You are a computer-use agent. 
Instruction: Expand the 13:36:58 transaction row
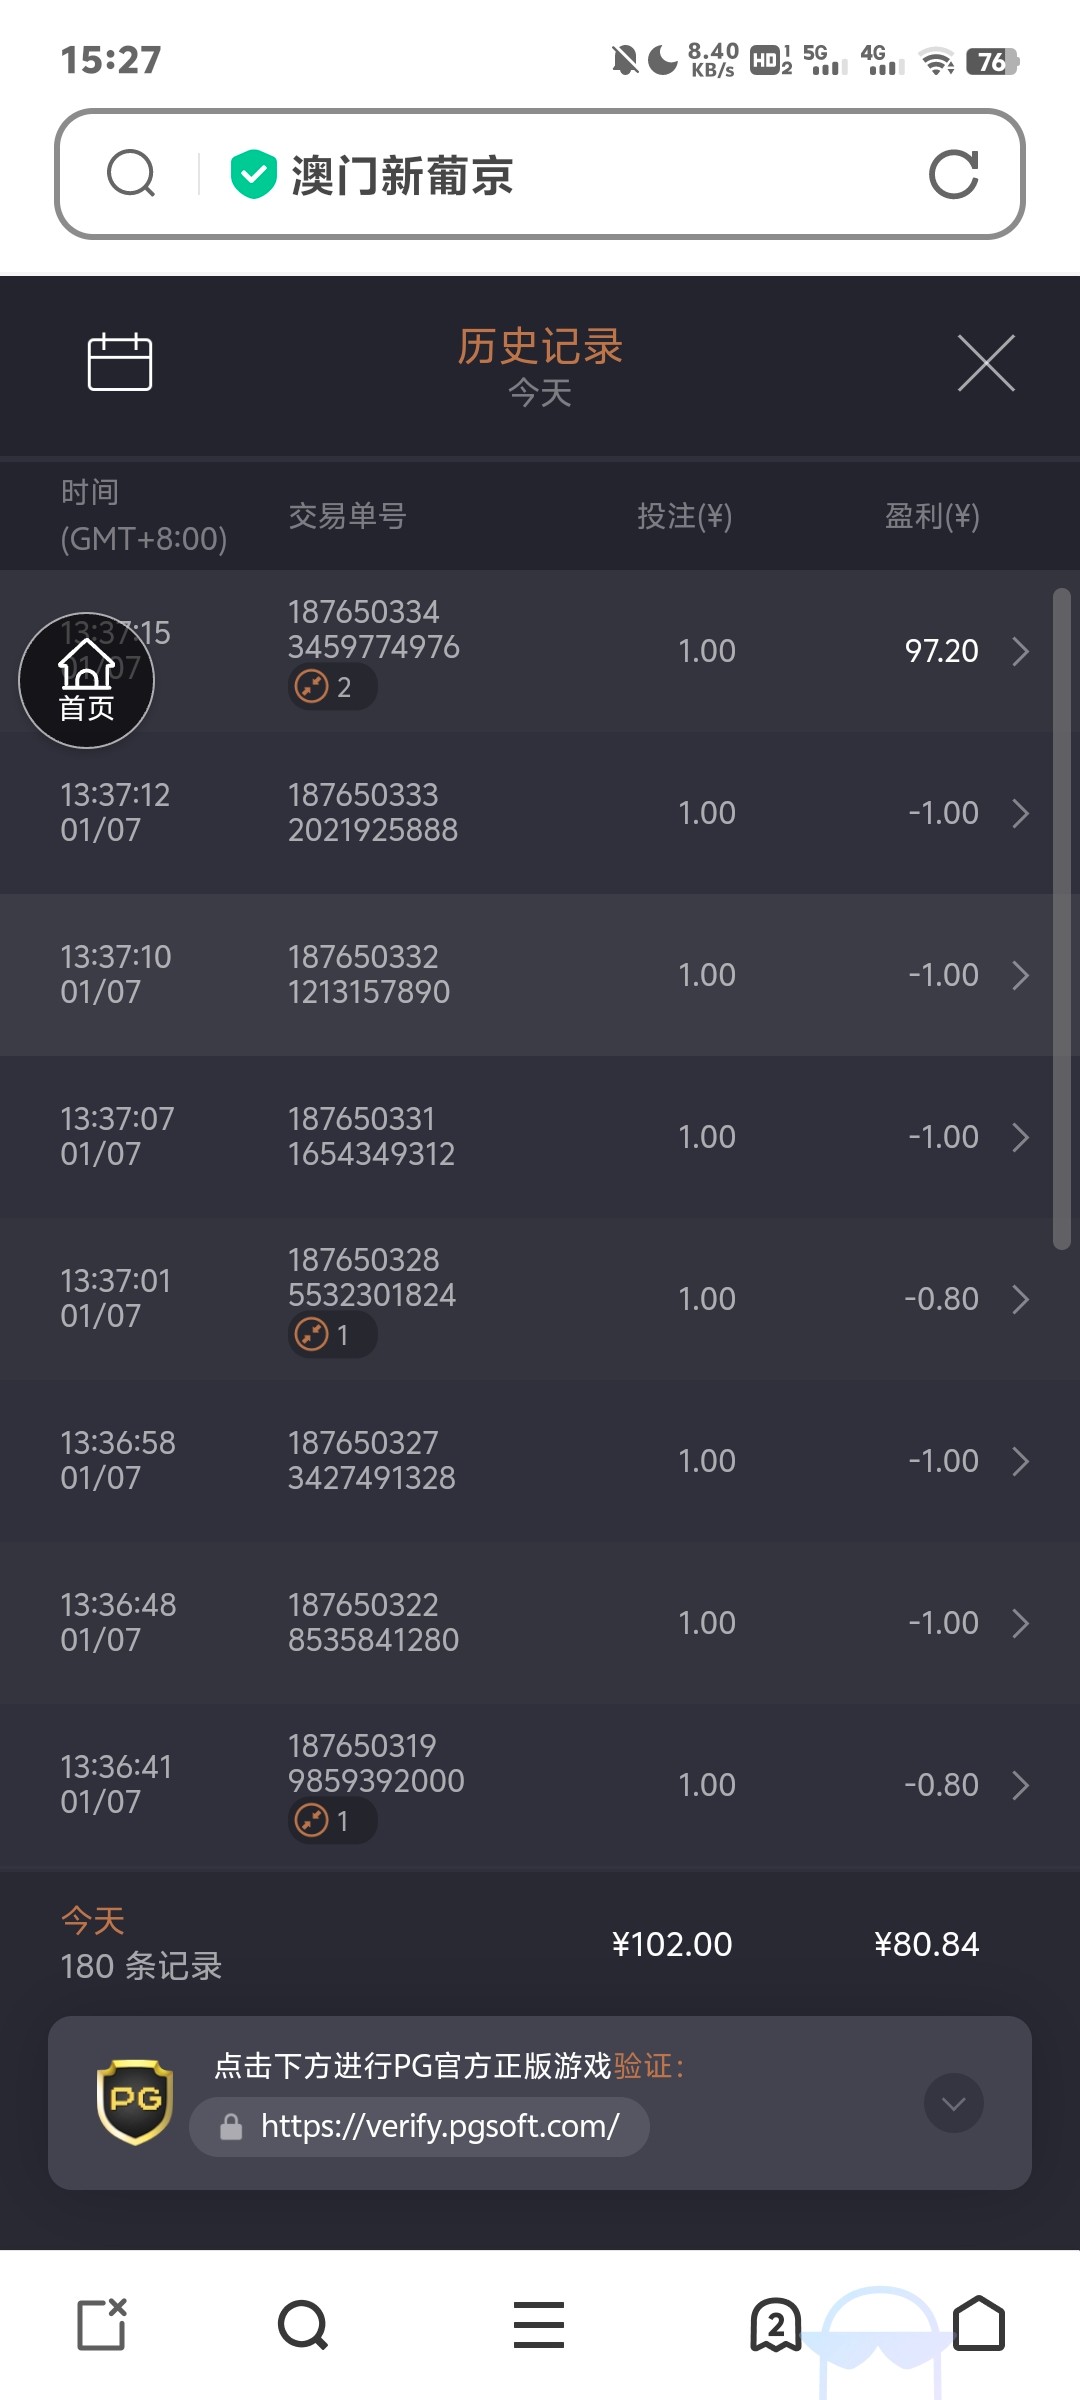pyautogui.click(x=1020, y=1461)
